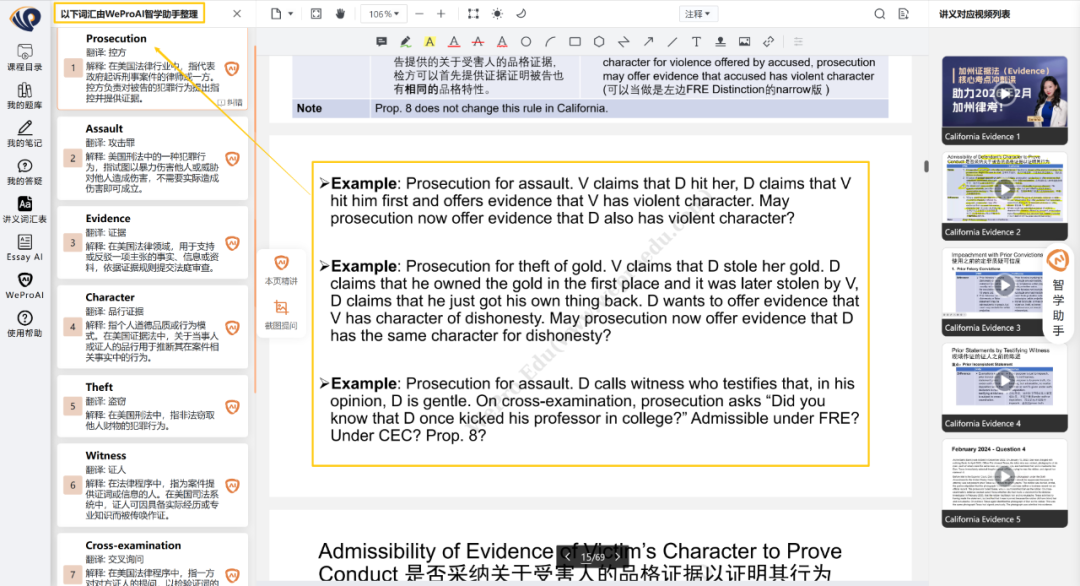
Task: Open 智学助手 floating button
Action: tap(1058, 296)
